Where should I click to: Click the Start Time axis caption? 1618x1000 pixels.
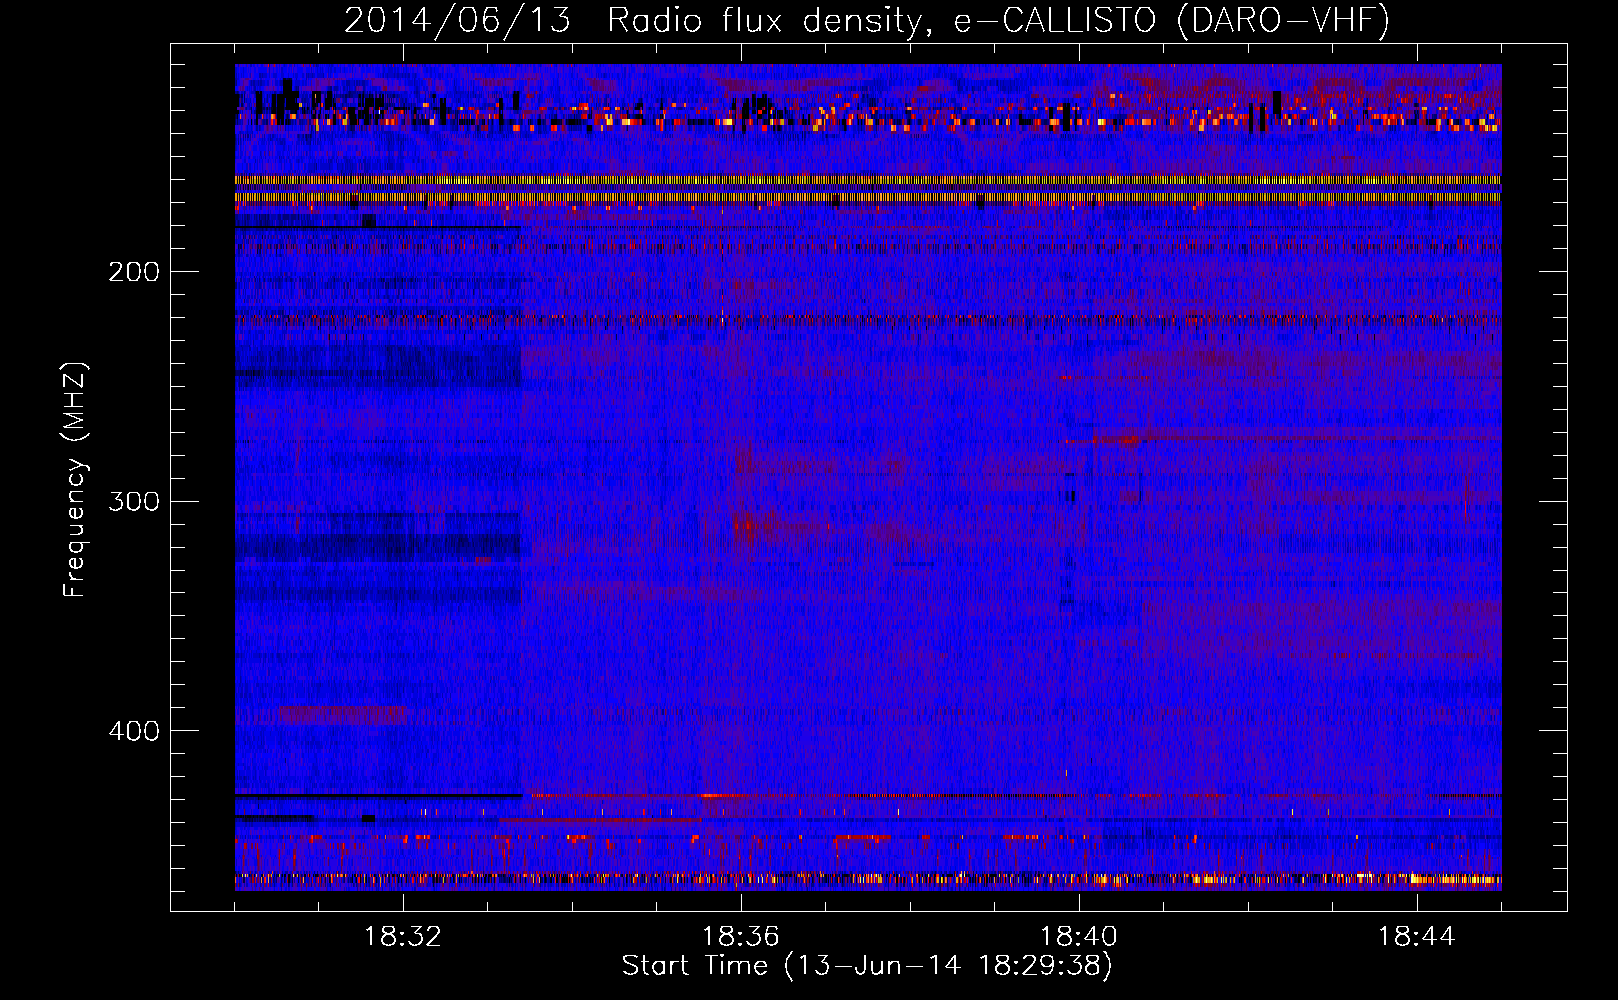(x=867, y=966)
